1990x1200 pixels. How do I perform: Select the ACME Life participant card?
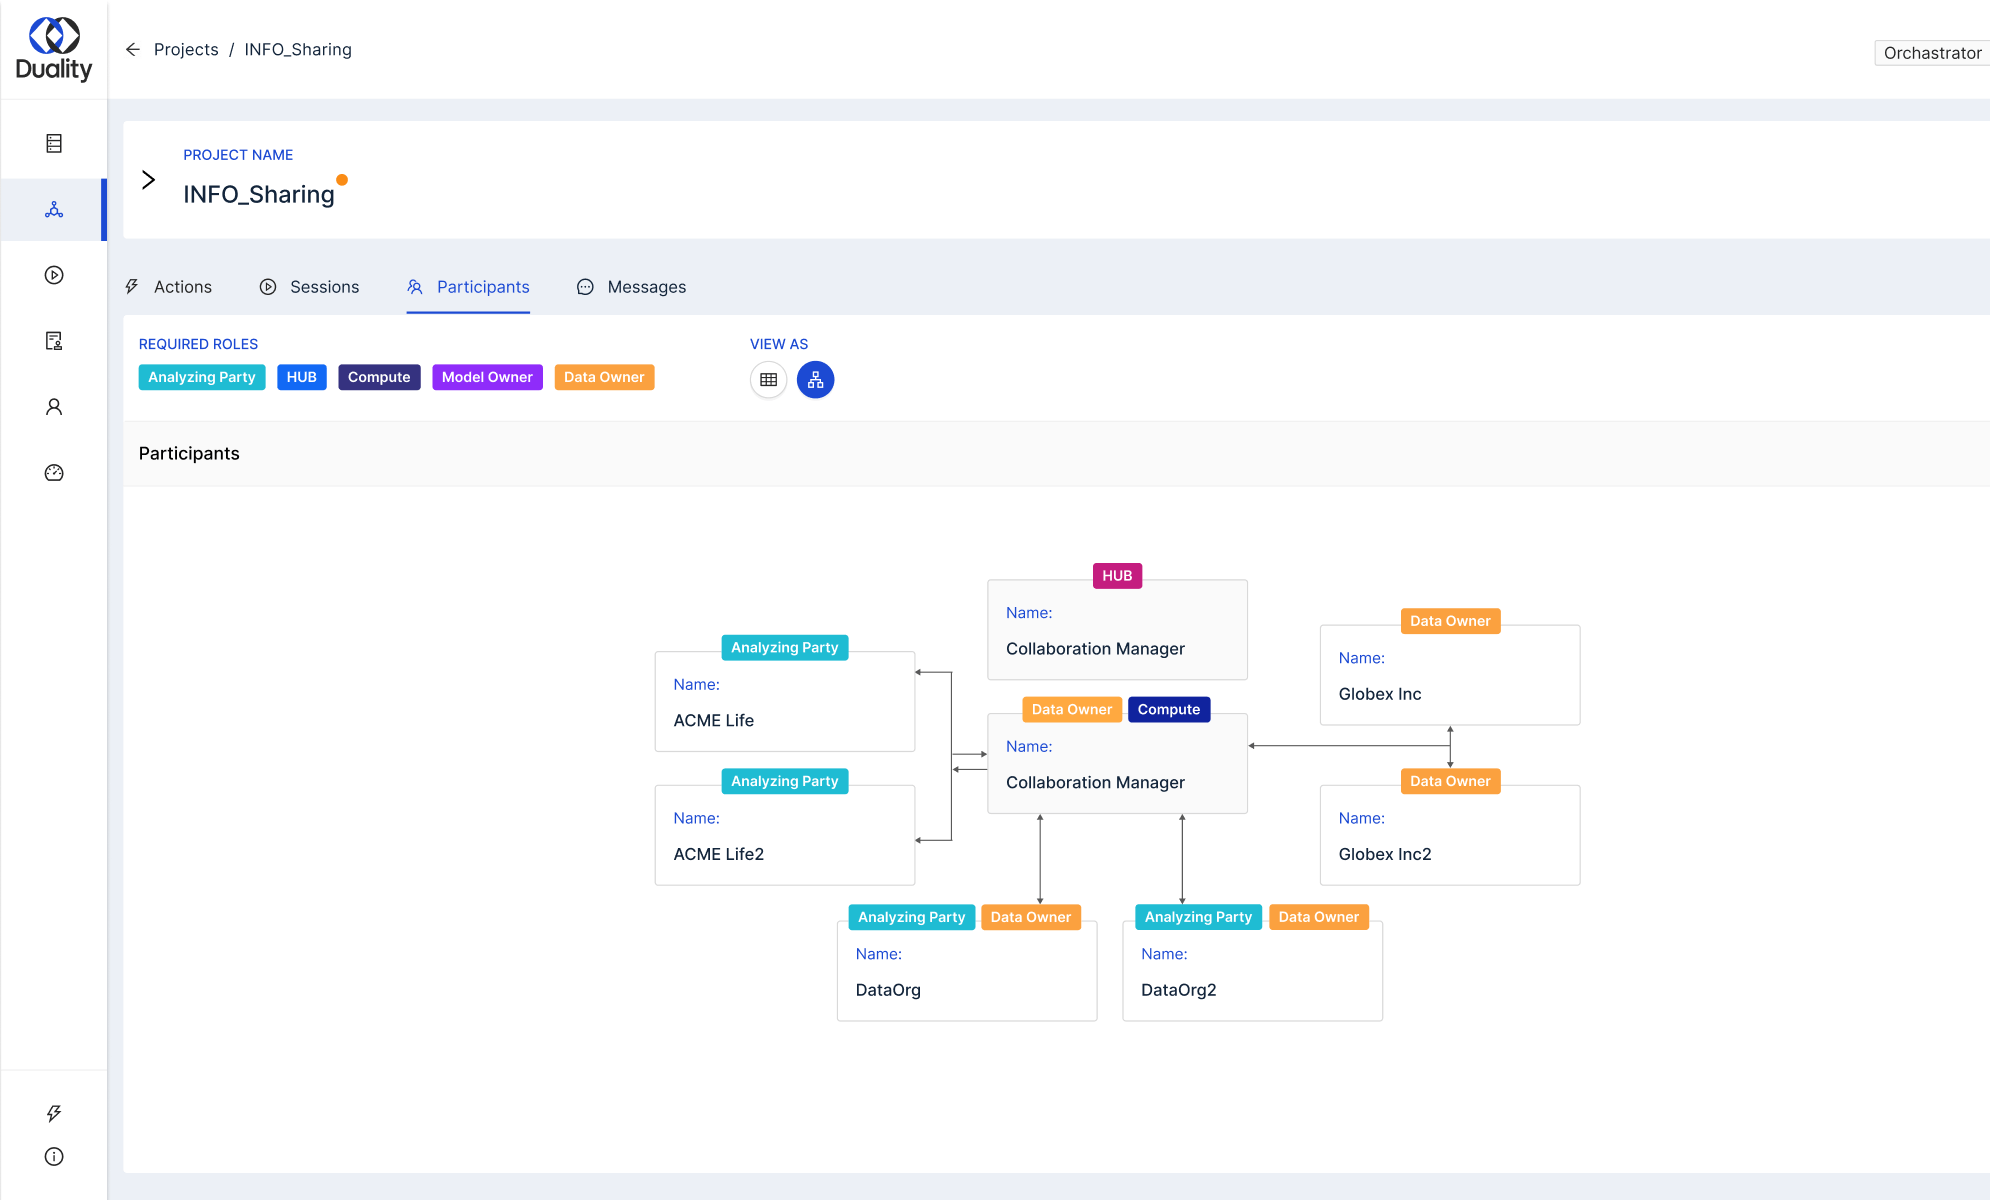coord(784,702)
